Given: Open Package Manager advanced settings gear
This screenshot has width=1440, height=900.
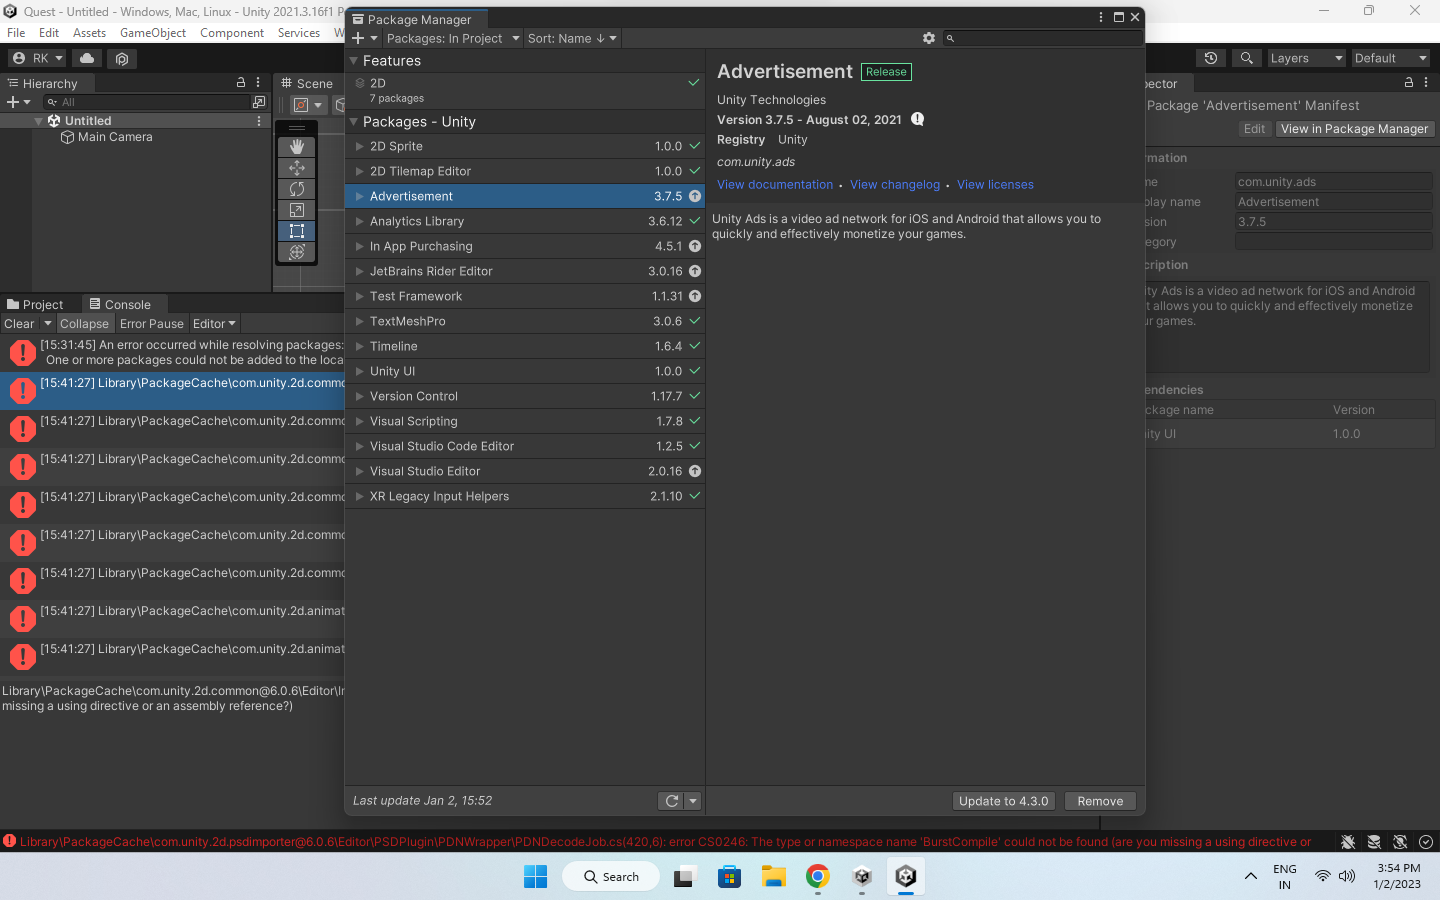Looking at the screenshot, I should tap(928, 38).
